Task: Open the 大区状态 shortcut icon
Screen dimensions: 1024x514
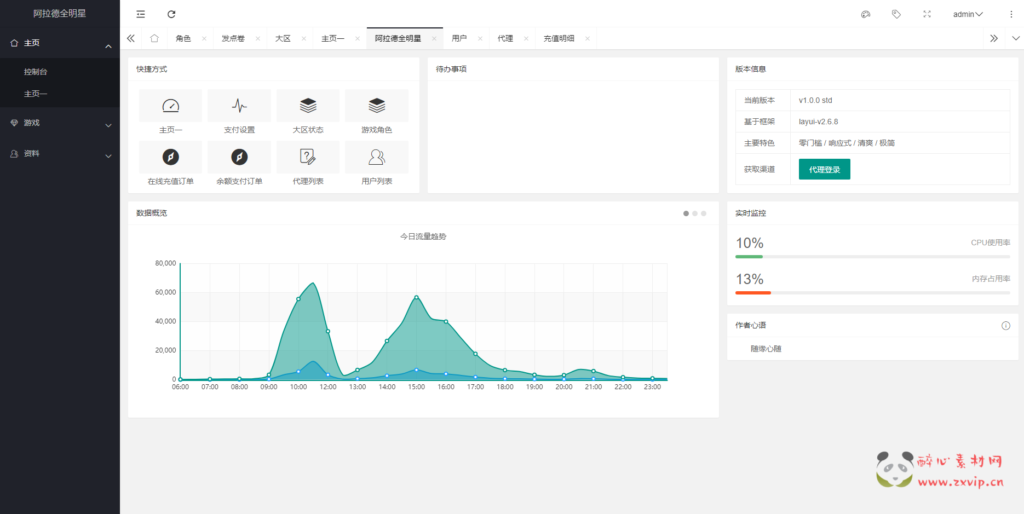Action: (308, 105)
